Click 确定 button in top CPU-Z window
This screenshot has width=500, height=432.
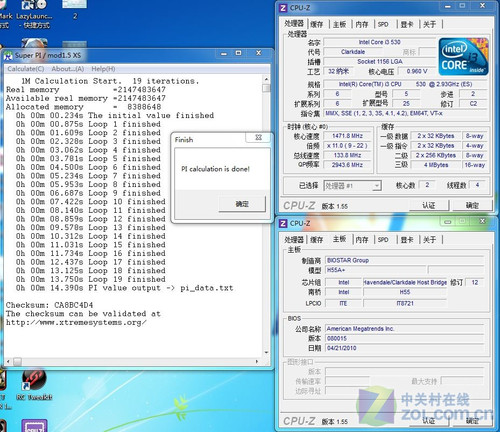coord(472,205)
